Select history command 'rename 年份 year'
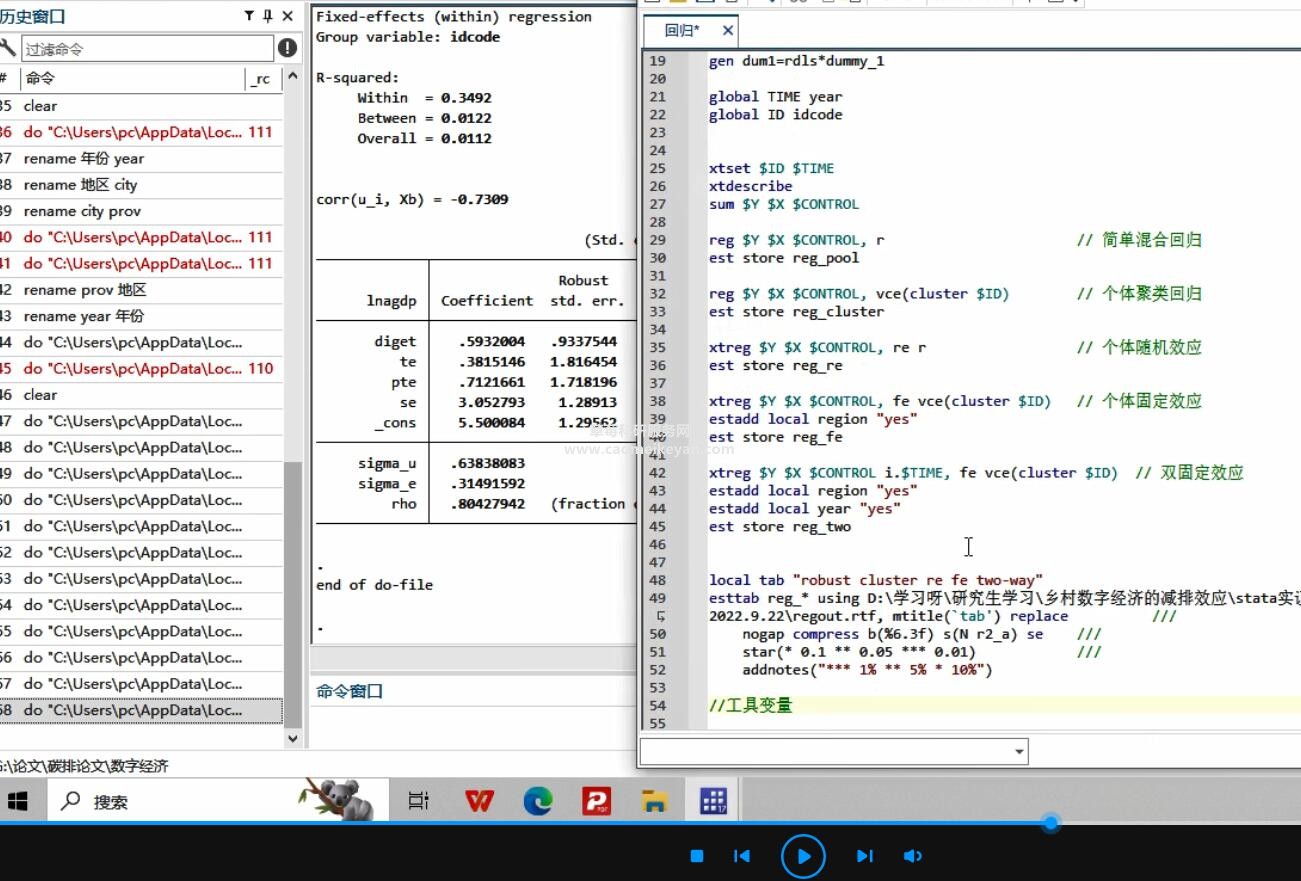 (x=84, y=158)
